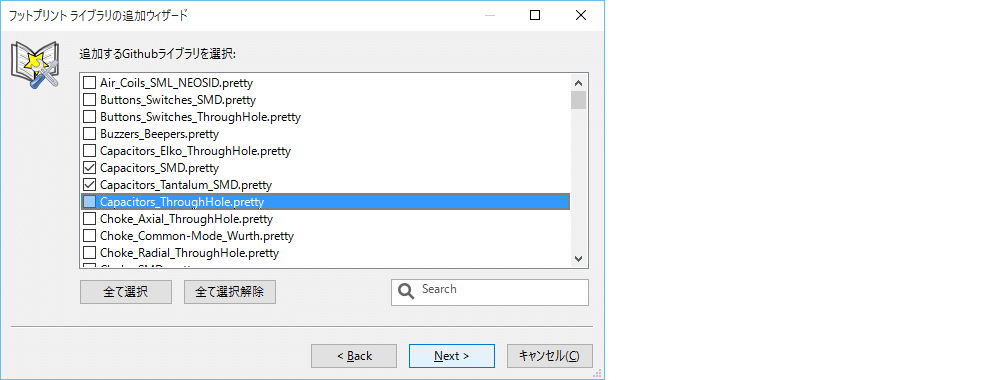This screenshot has width=1000, height=380.
Task: Select Choke_Axial_ThroughHole.pretty list item
Action: (186, 219)
